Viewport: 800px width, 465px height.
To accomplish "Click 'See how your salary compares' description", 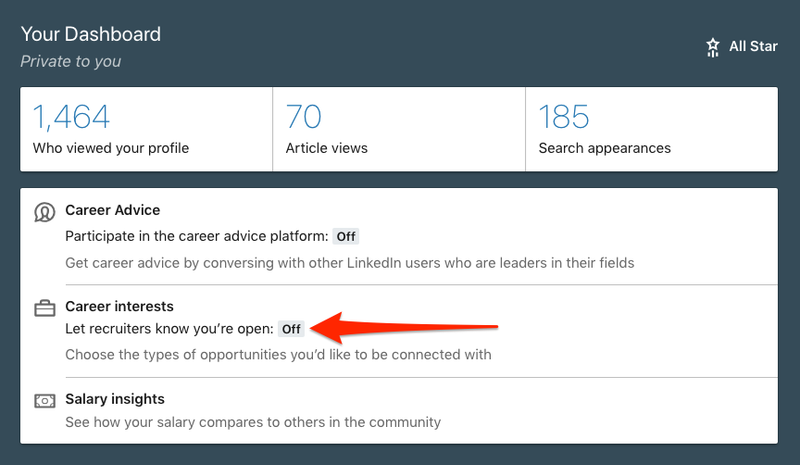I will tap(253, 422).
